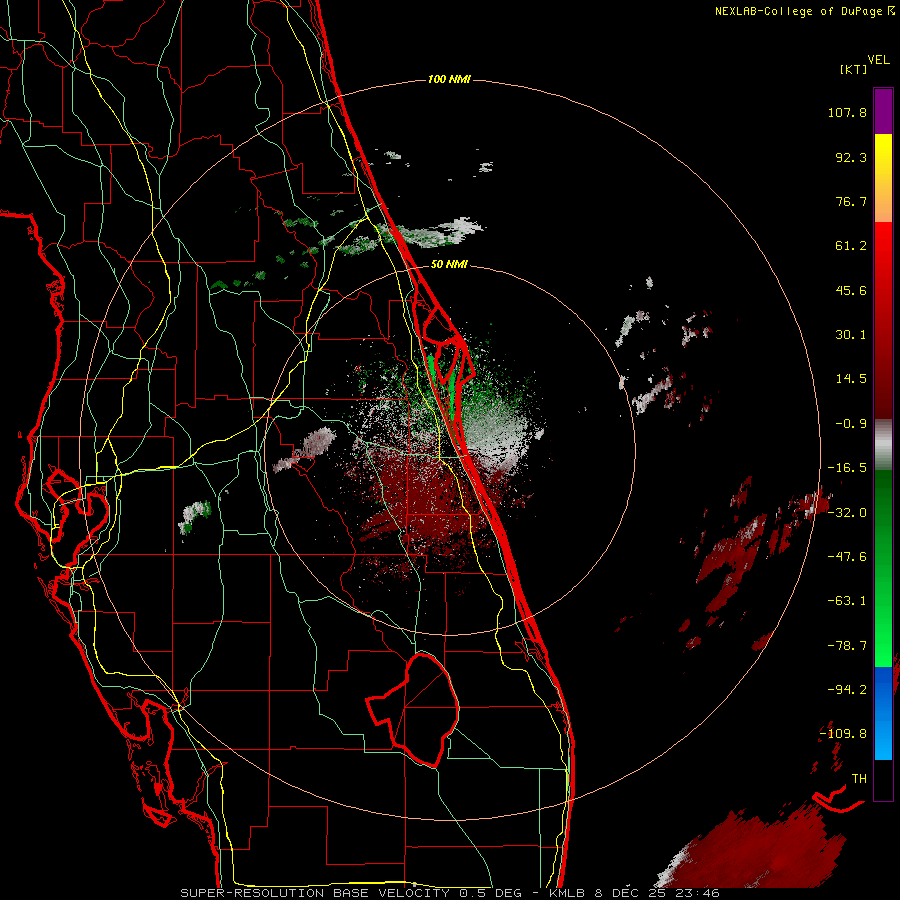Click the 92.3 velocity scale value
The width and height of the screenshot is (900, 900).
pyautogui.click(x=851, y=157)
